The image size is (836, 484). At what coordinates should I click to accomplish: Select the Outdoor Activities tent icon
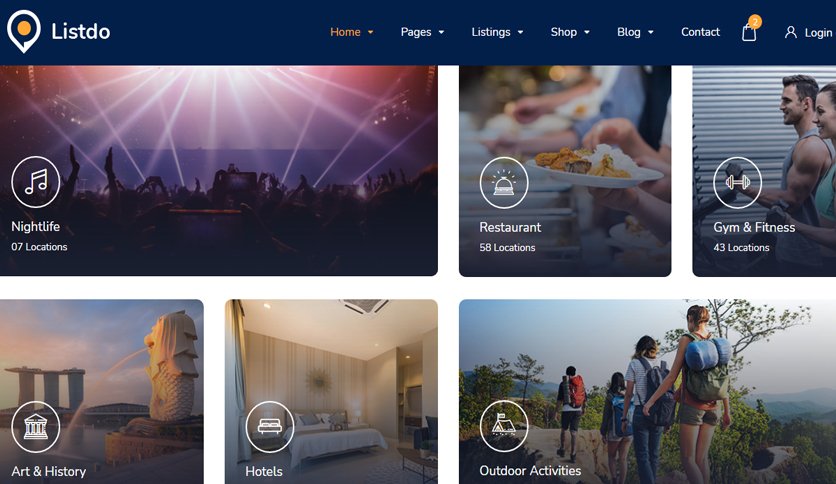click(x=504, y=426)
